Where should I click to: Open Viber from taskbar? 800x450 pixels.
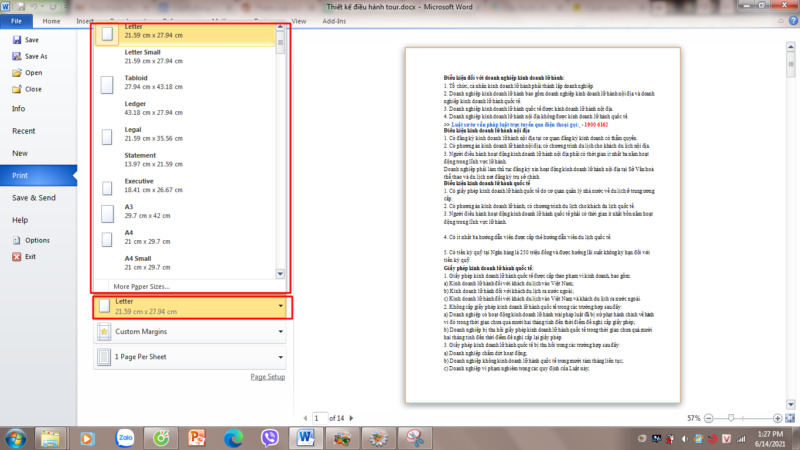(269, 438)
